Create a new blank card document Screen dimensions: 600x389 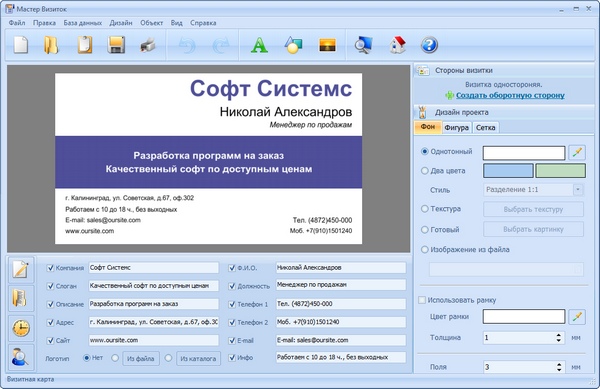coord(21,45)
